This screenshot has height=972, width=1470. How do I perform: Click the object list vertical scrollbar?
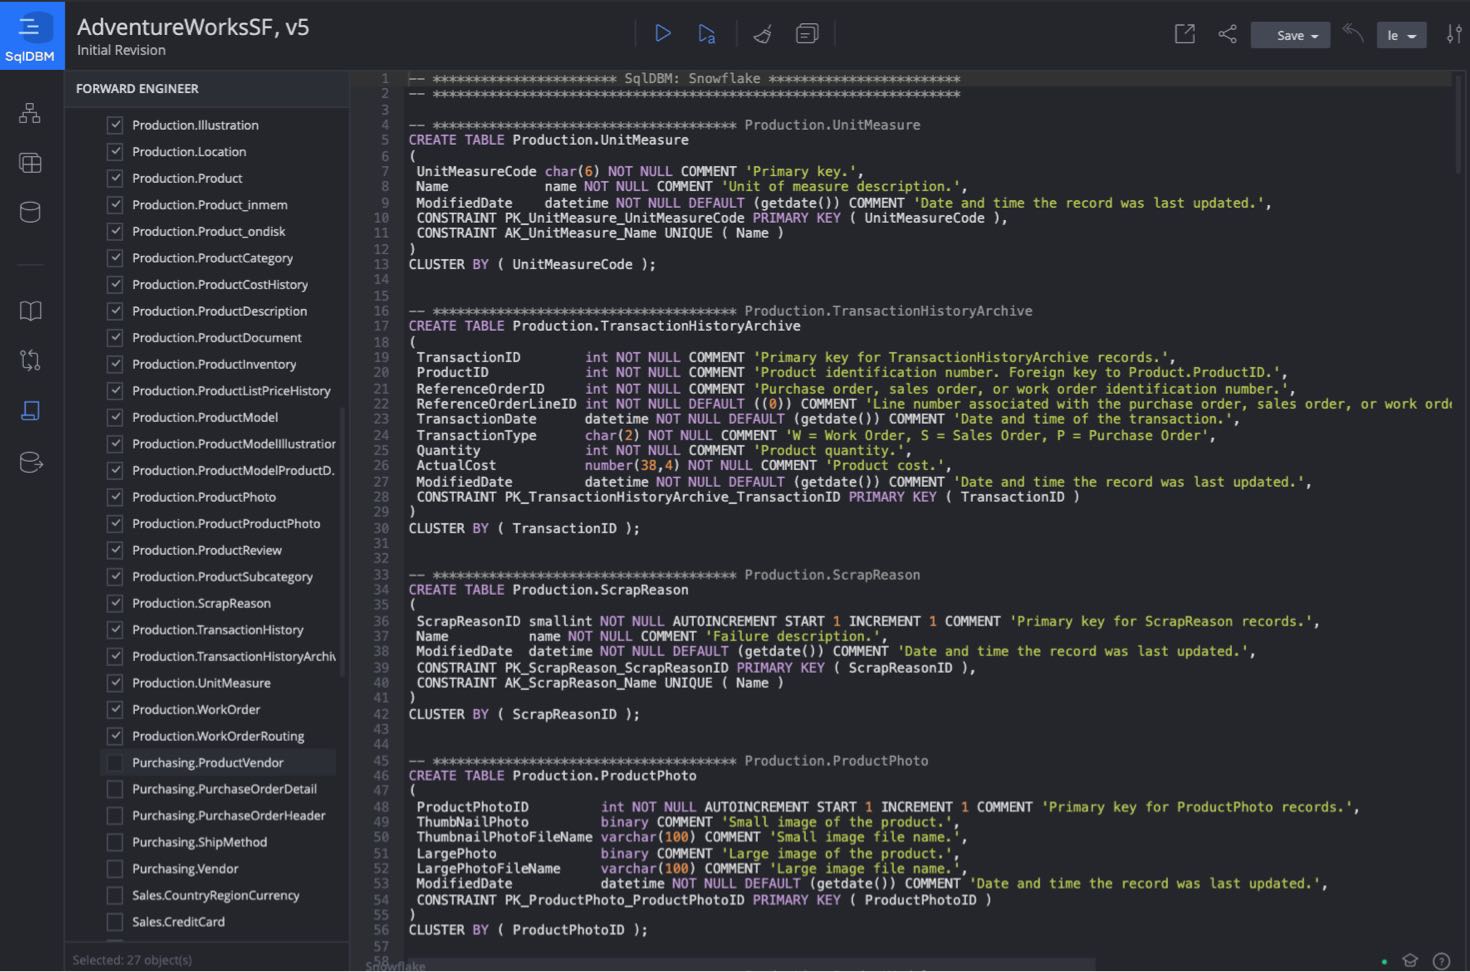click(342, 542)
